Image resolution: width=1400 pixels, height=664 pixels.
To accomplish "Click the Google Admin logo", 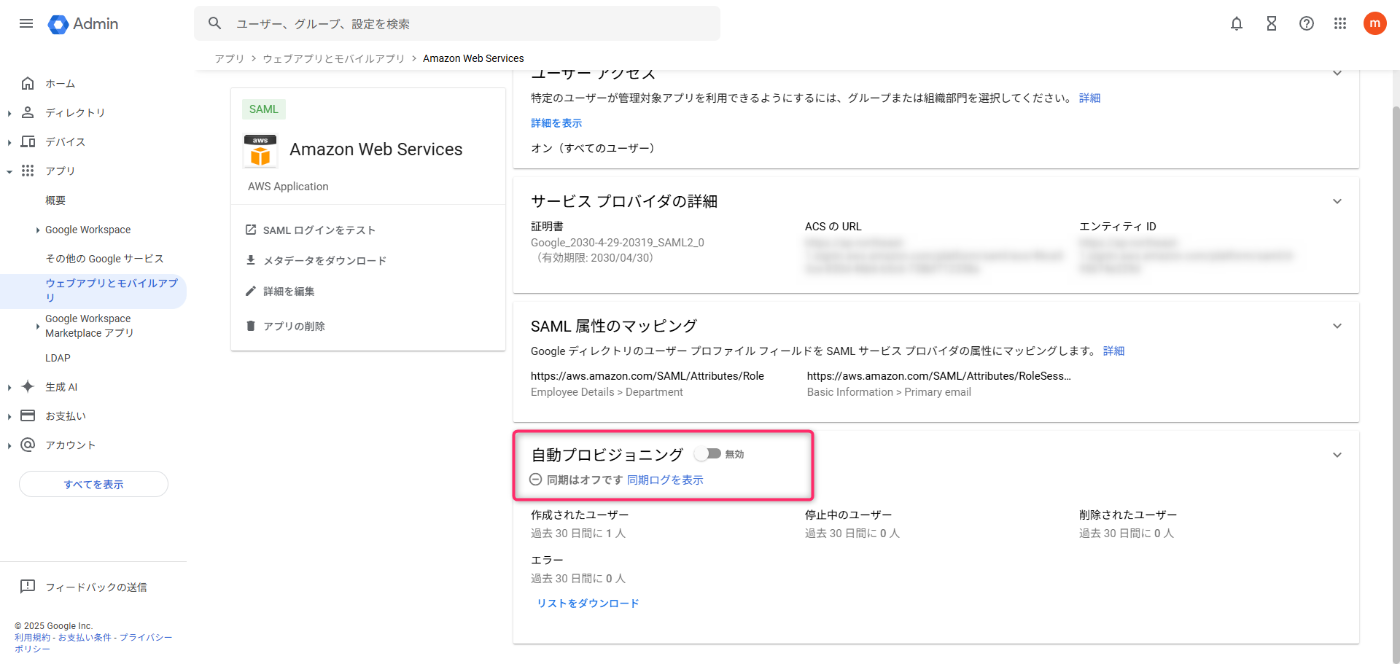I will (83, 23).
